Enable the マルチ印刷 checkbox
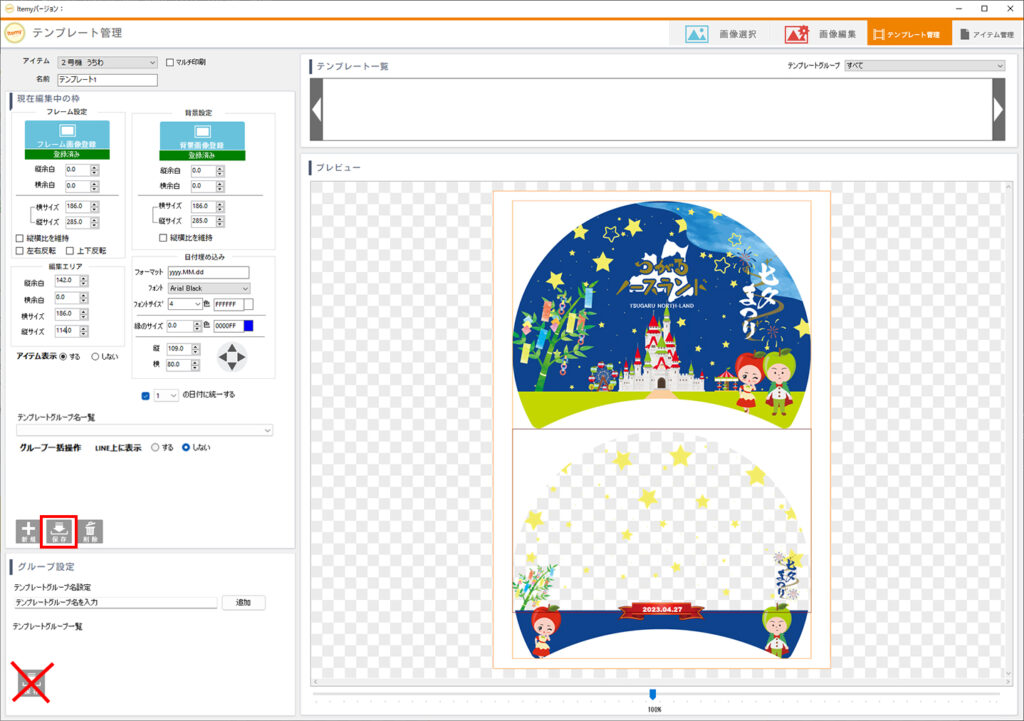The height and width of the screenshot is (721, 1024). 170,62
